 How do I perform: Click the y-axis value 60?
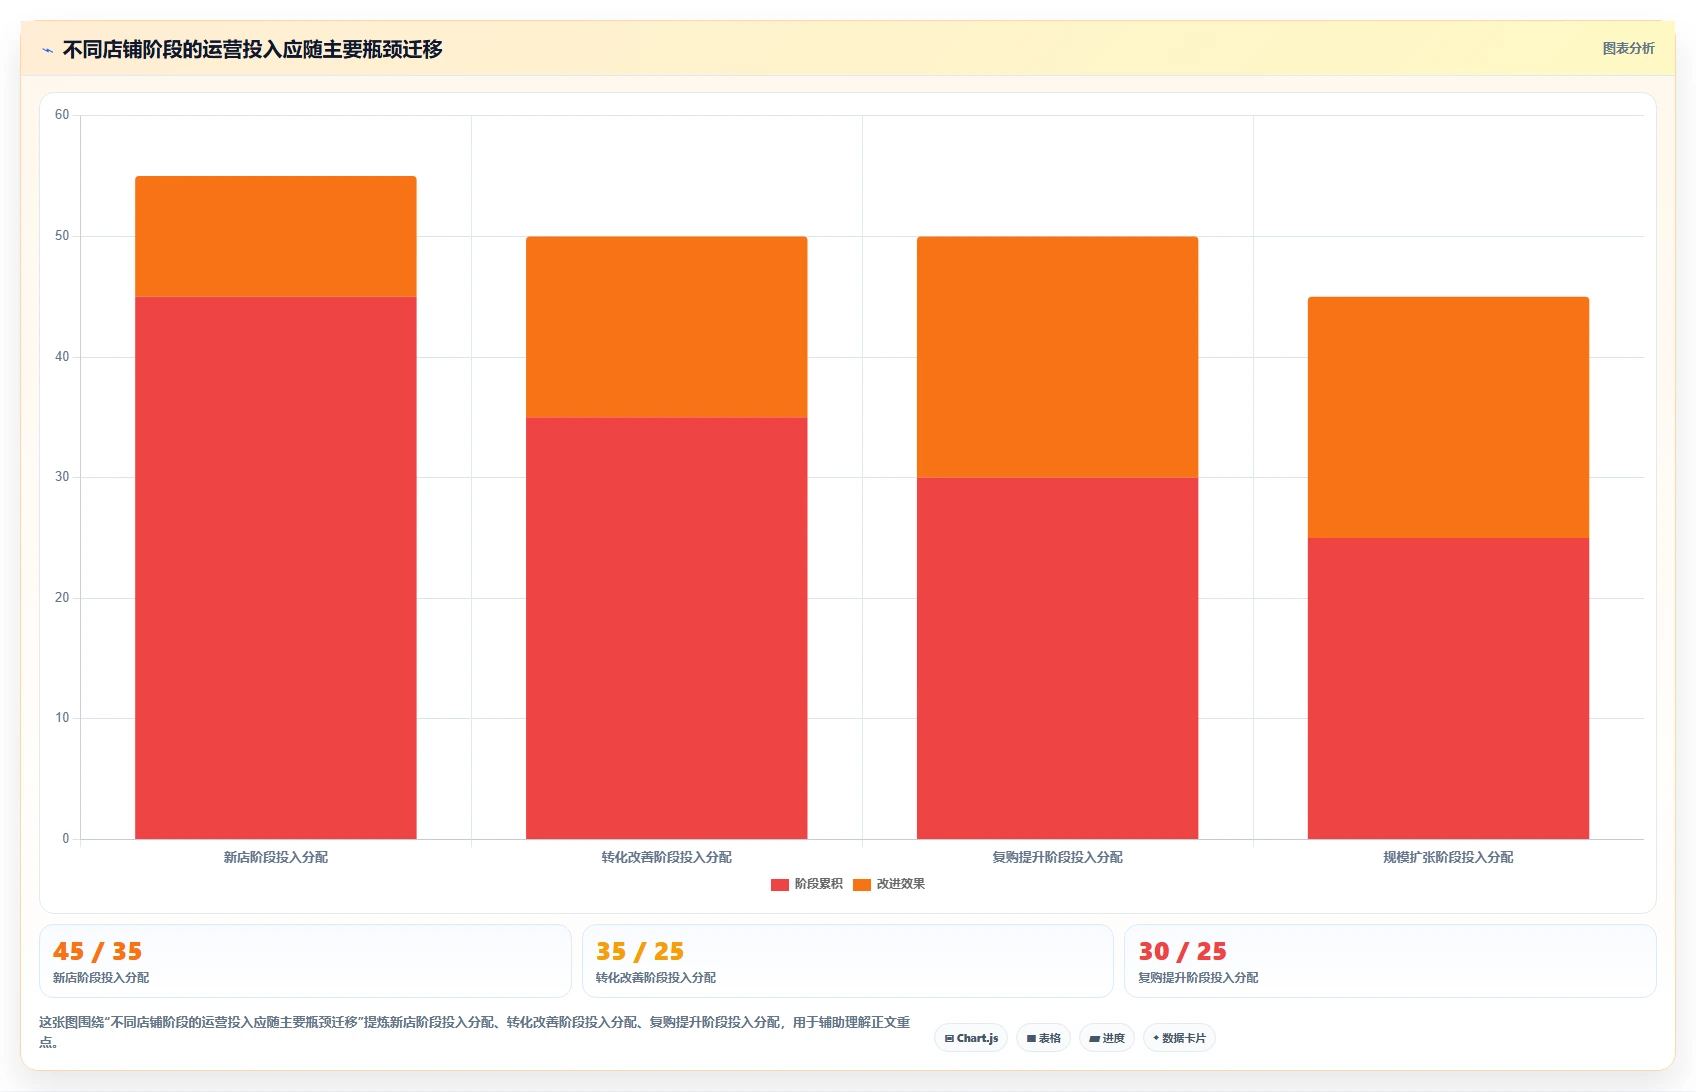[x=62, y=115]
